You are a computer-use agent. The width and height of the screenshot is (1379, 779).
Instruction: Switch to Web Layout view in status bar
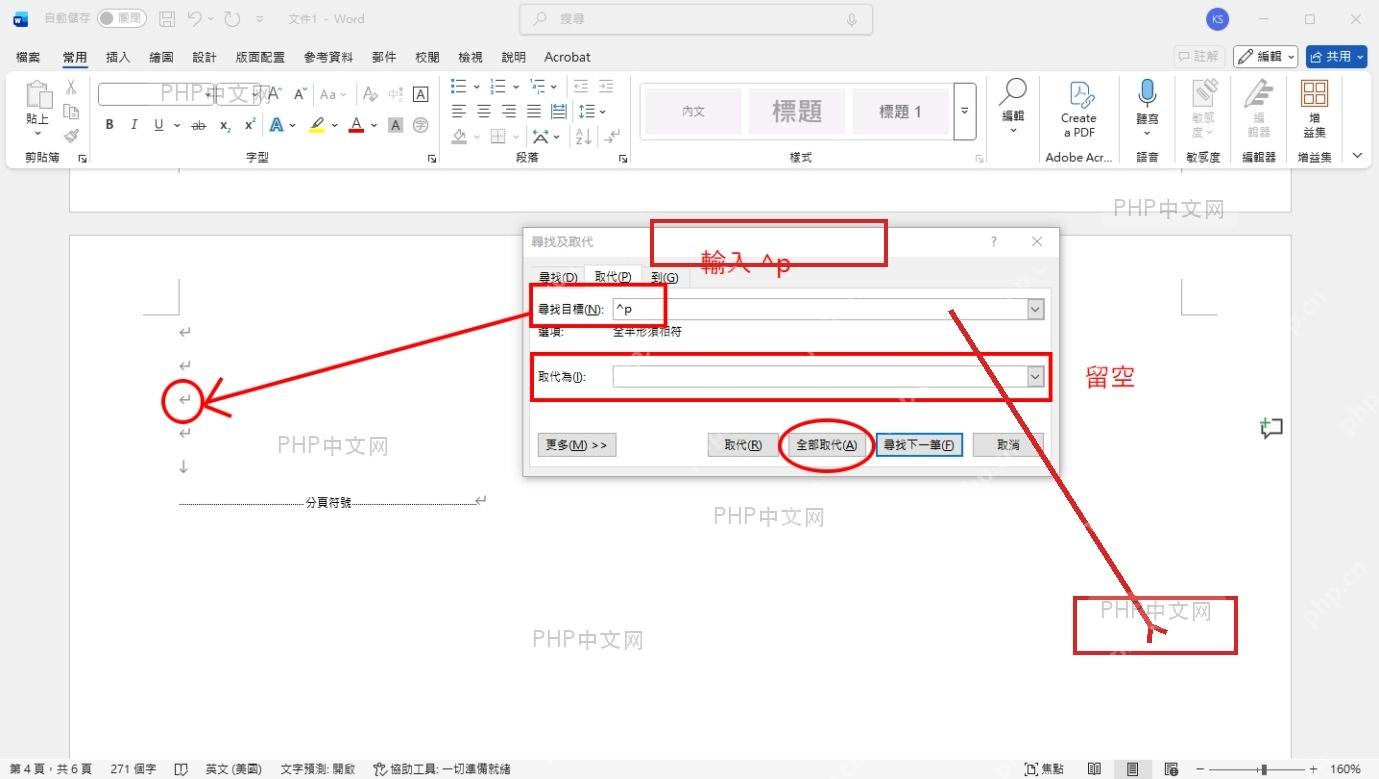pyautogui.click(x=1170, y=769)
